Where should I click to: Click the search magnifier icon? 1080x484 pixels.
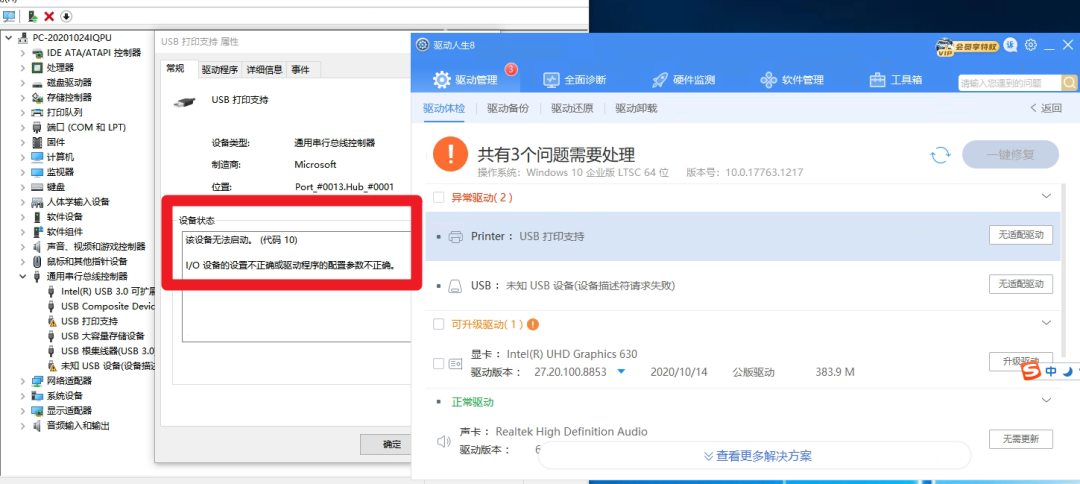[1070, 83]
